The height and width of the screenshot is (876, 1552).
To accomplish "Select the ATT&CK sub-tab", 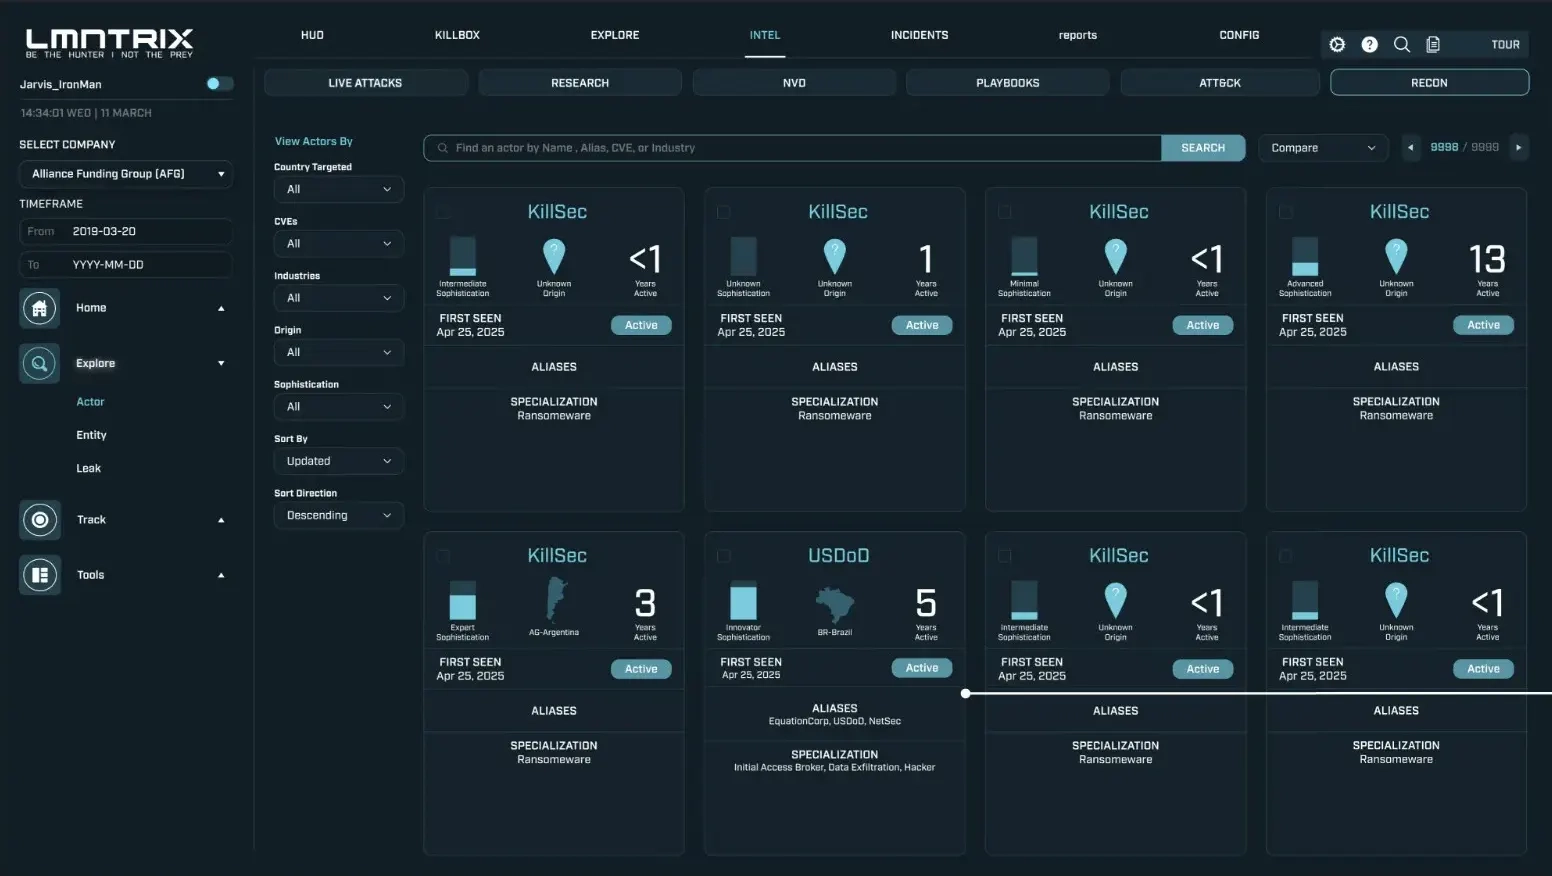I will 1220,83.
